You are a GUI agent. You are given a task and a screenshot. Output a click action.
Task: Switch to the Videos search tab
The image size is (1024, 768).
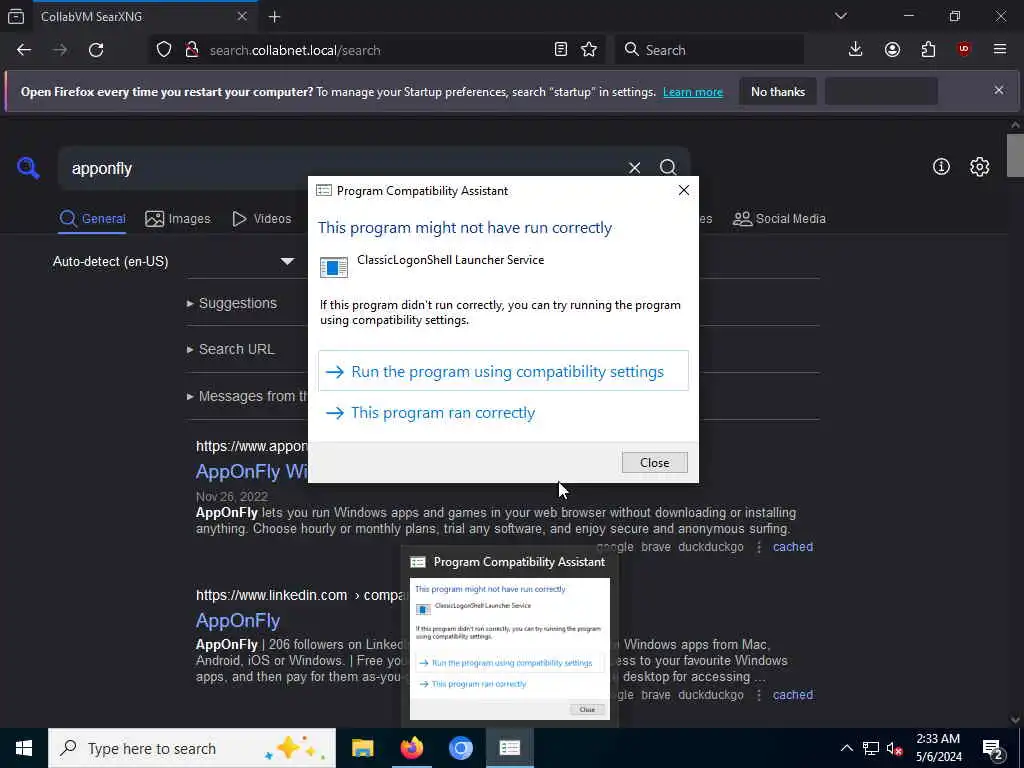pos(261,219)
